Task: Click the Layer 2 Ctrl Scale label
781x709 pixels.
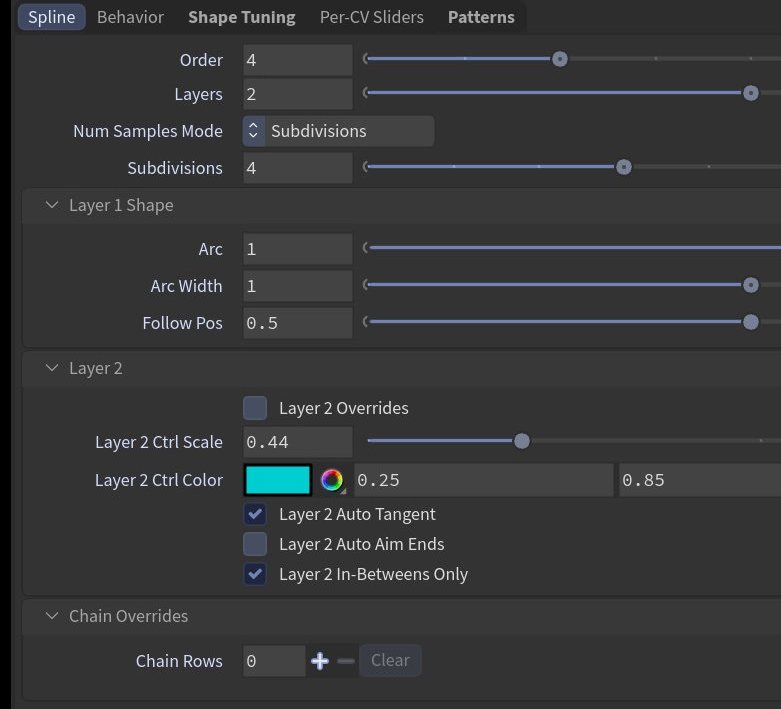Action: pos(159,442)
